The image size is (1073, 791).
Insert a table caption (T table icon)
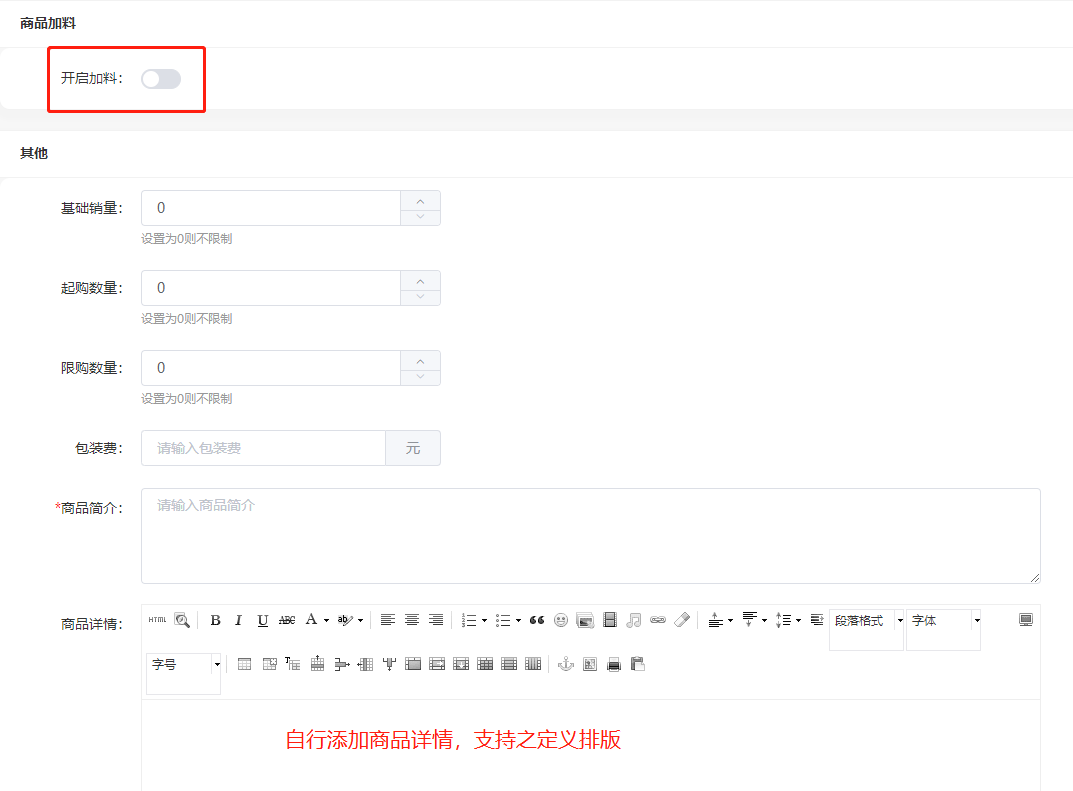pyautogui.click(x=293, y=664)
